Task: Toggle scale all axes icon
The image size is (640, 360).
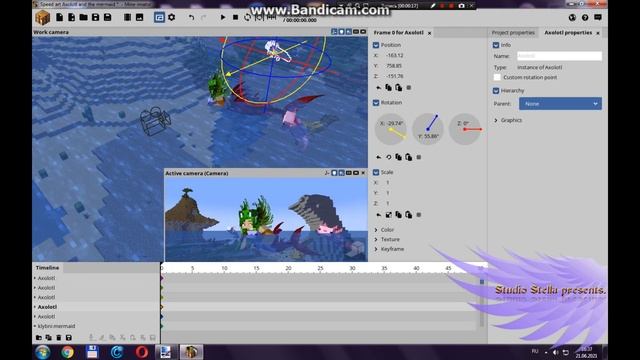Action: click(x=388, y=215)
